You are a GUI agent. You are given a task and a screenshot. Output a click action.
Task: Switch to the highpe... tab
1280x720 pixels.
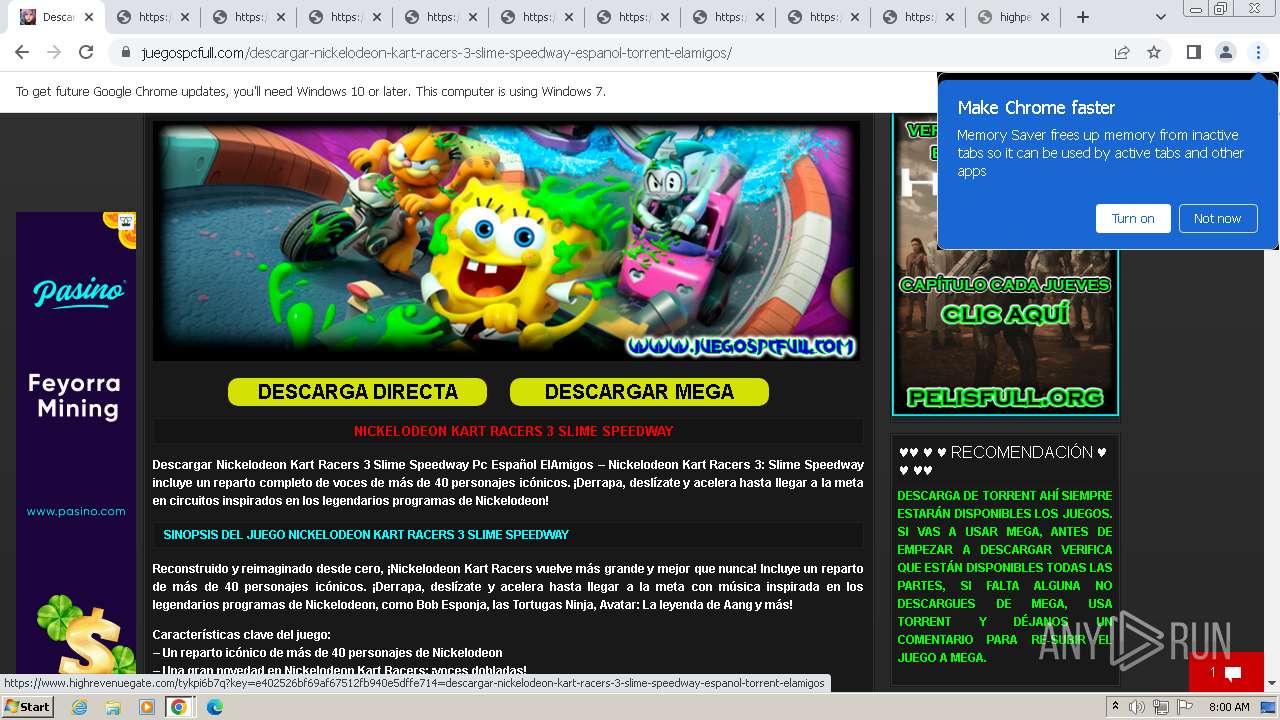pyautogui.click(x=1012, y=17)
